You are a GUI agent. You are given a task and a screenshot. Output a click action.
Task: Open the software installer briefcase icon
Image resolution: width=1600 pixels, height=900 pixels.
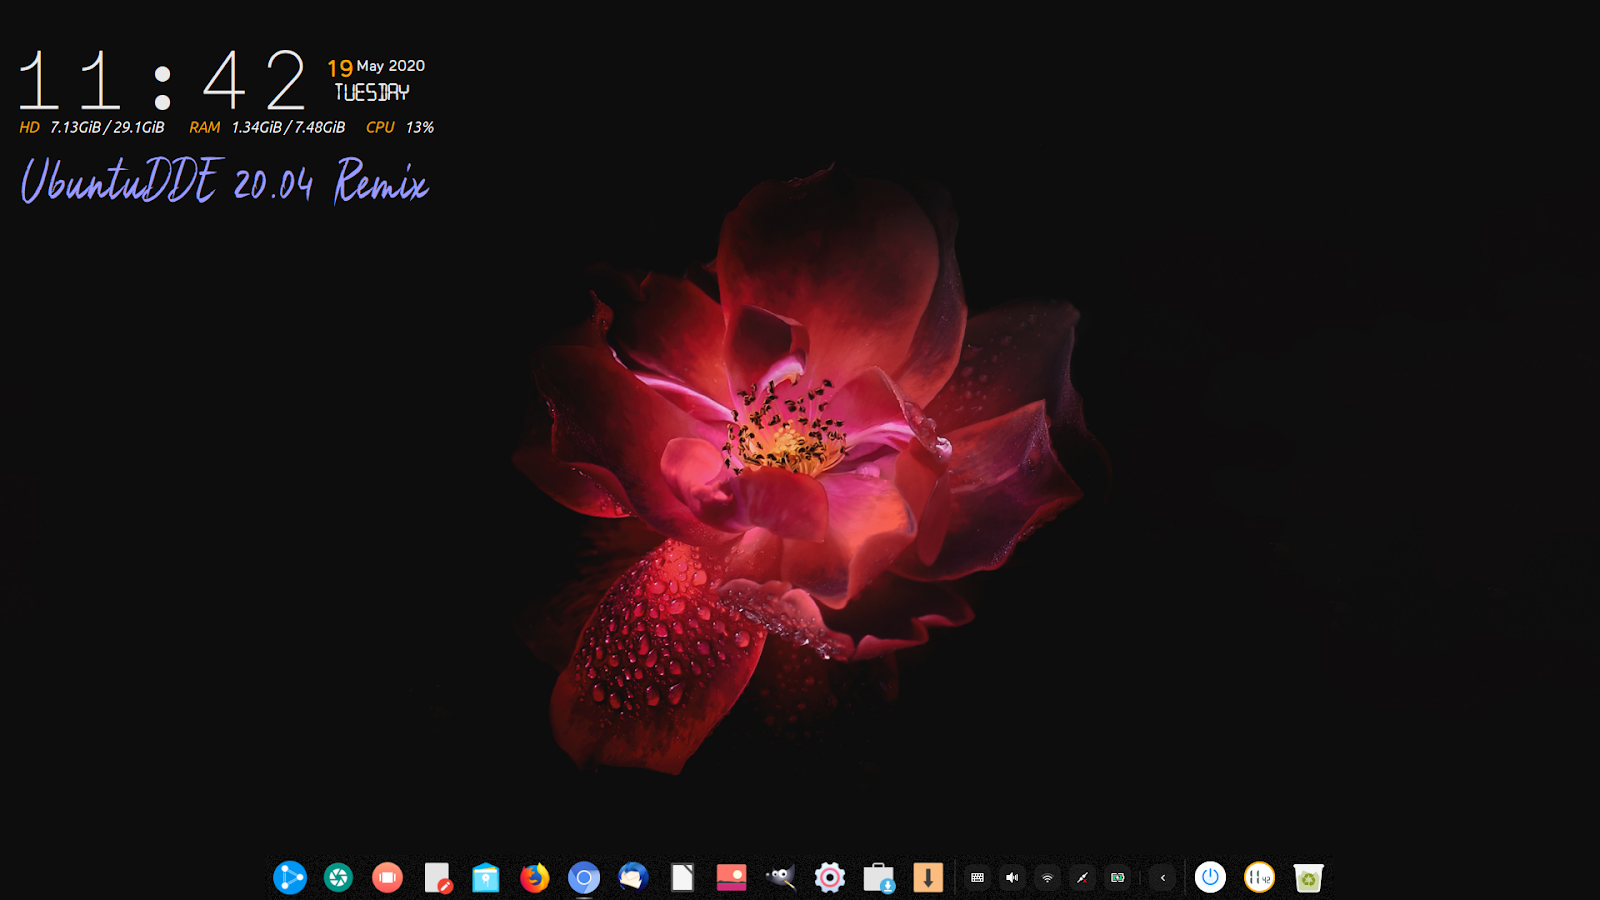[879, 878]
